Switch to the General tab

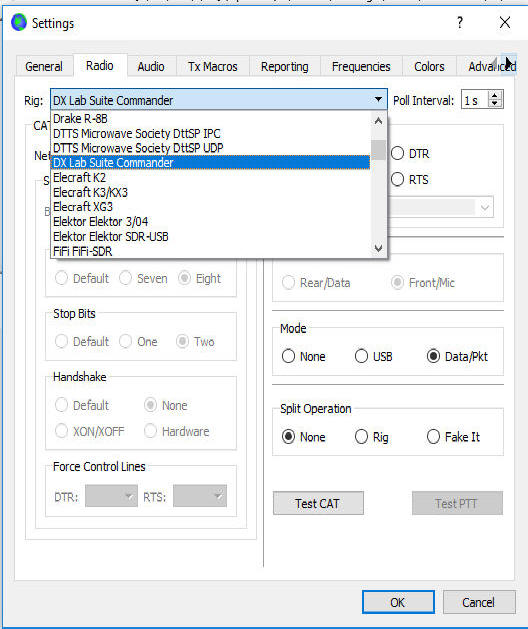point(44,66)
